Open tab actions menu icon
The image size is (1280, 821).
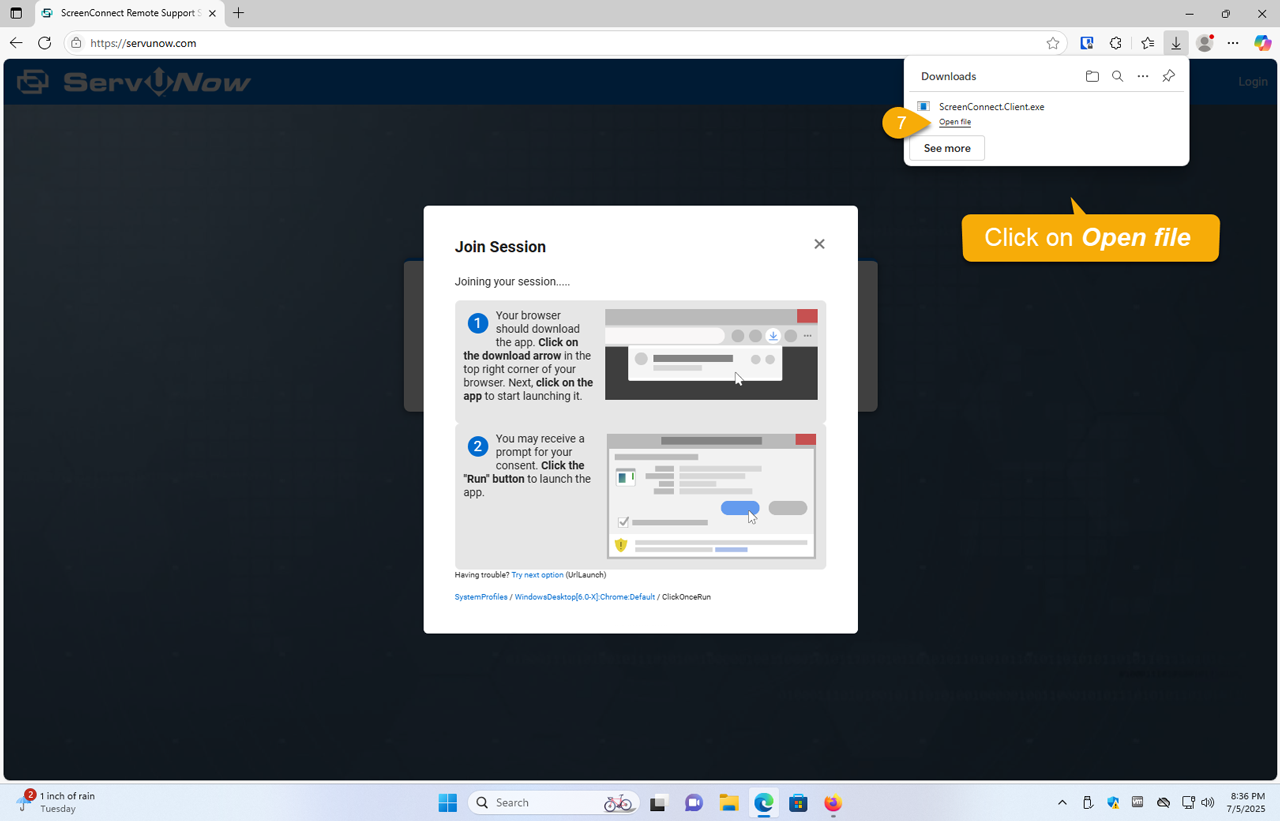[16, 13]
